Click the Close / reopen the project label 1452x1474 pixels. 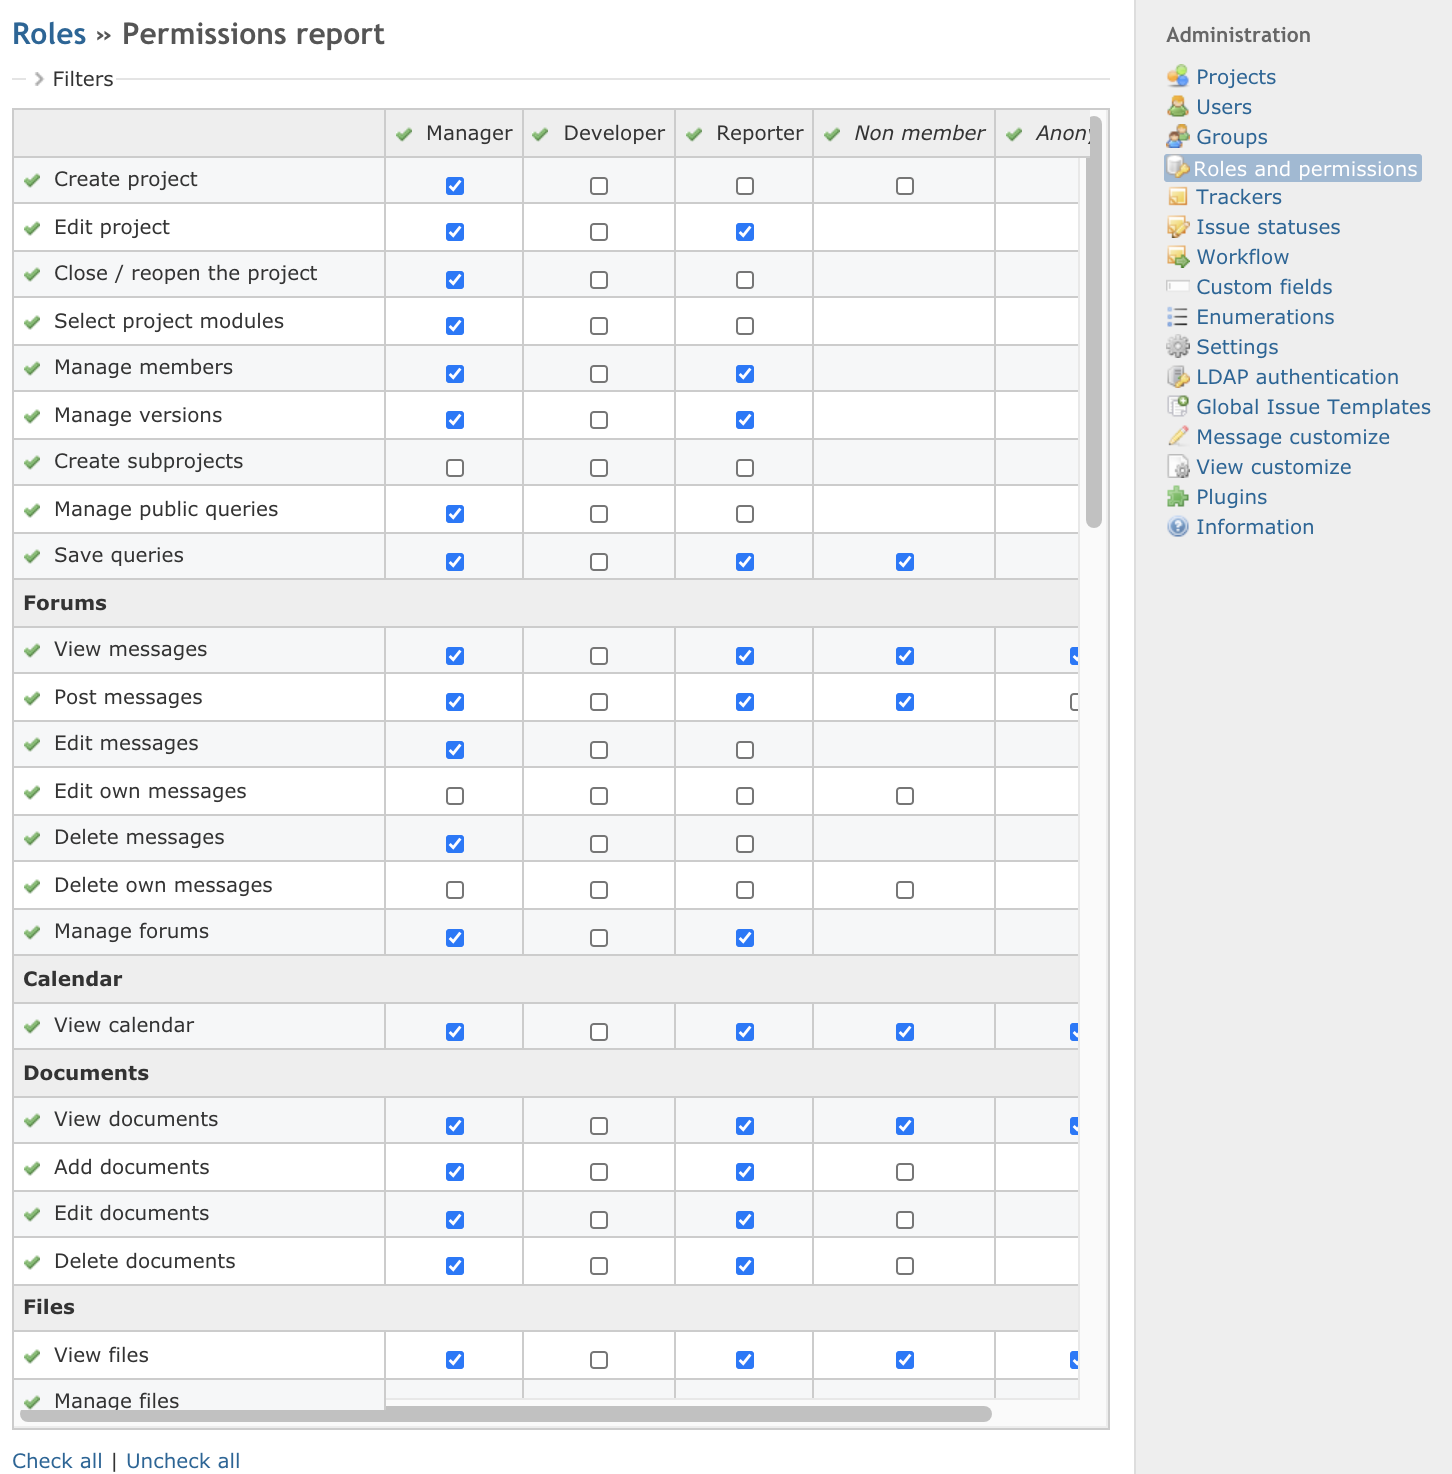(185, 273)
